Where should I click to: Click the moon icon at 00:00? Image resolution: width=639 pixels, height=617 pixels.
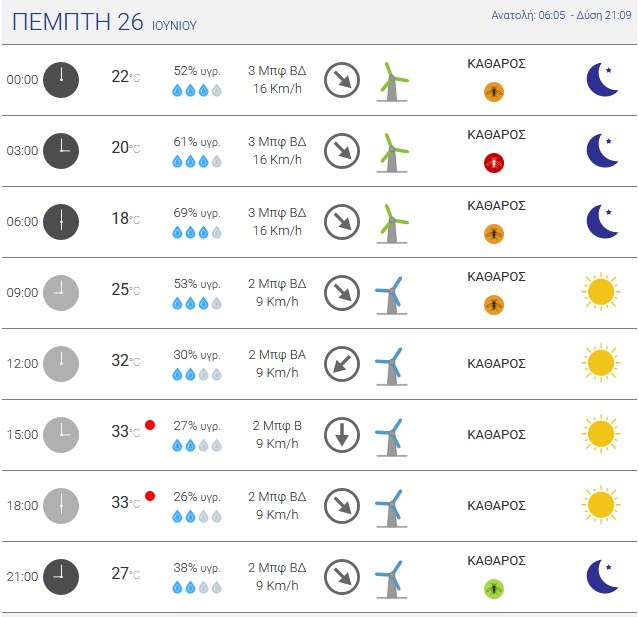(x=602, y=79)
